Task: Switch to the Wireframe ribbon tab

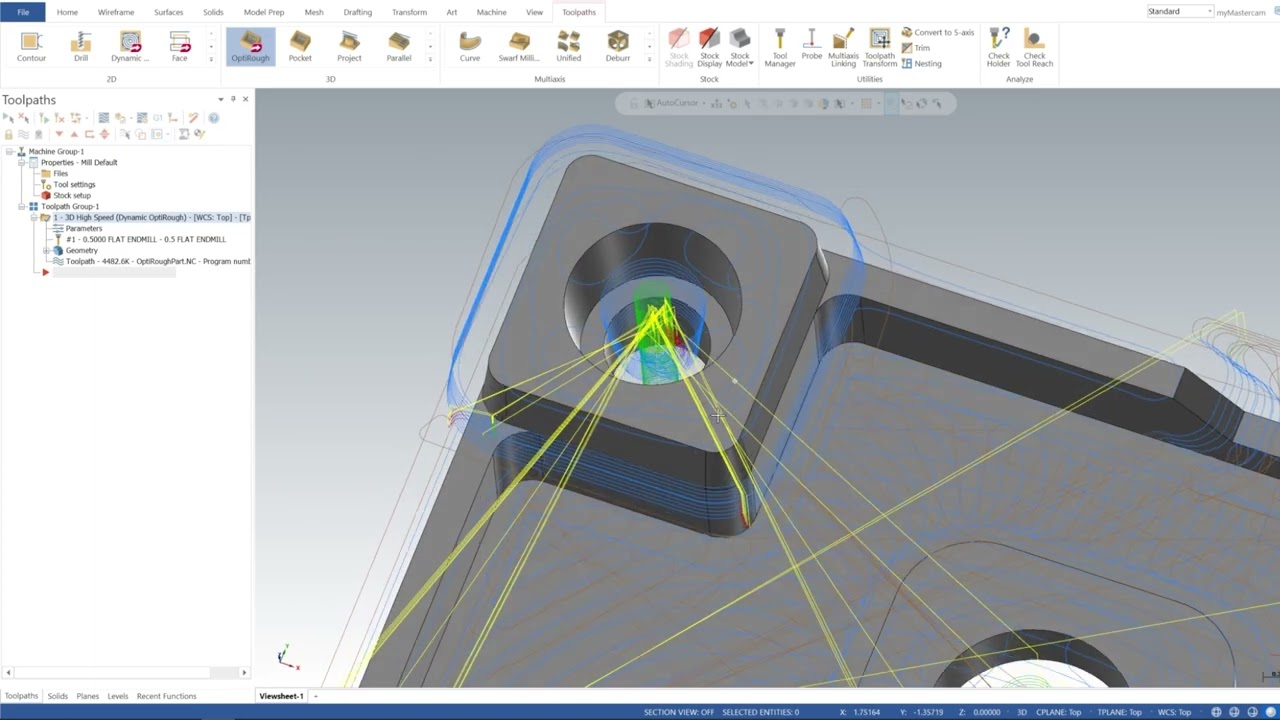Action: pyautogui.click(x=116, y=12)
